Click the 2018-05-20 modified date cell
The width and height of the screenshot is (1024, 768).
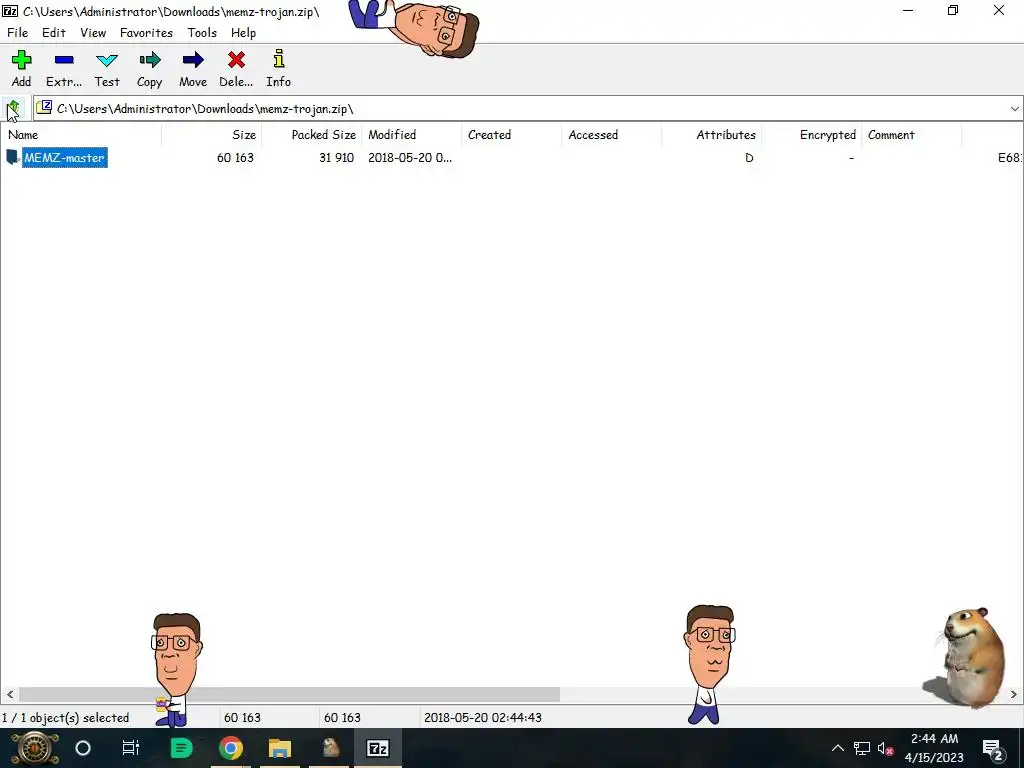click(x=409, y=157)
